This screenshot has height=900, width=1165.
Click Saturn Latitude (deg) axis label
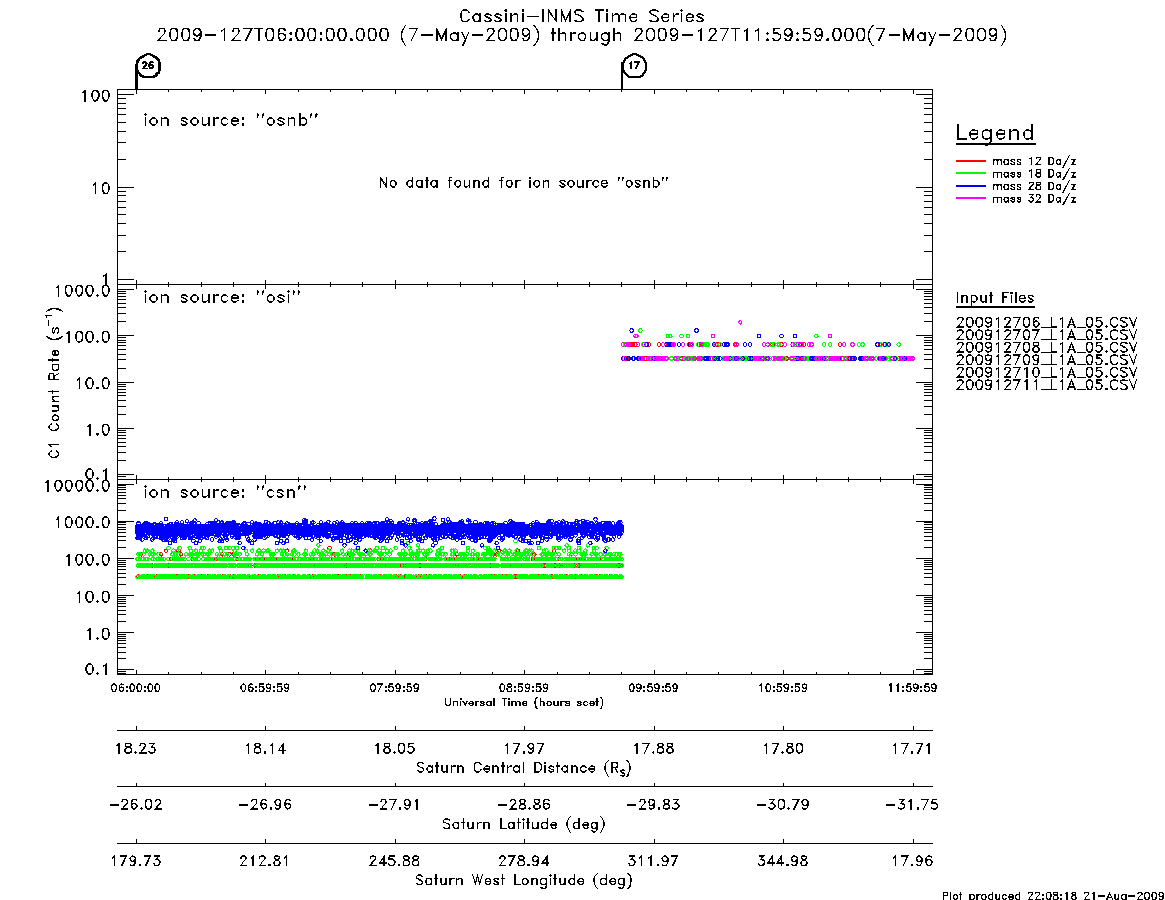tap(524, 824)
